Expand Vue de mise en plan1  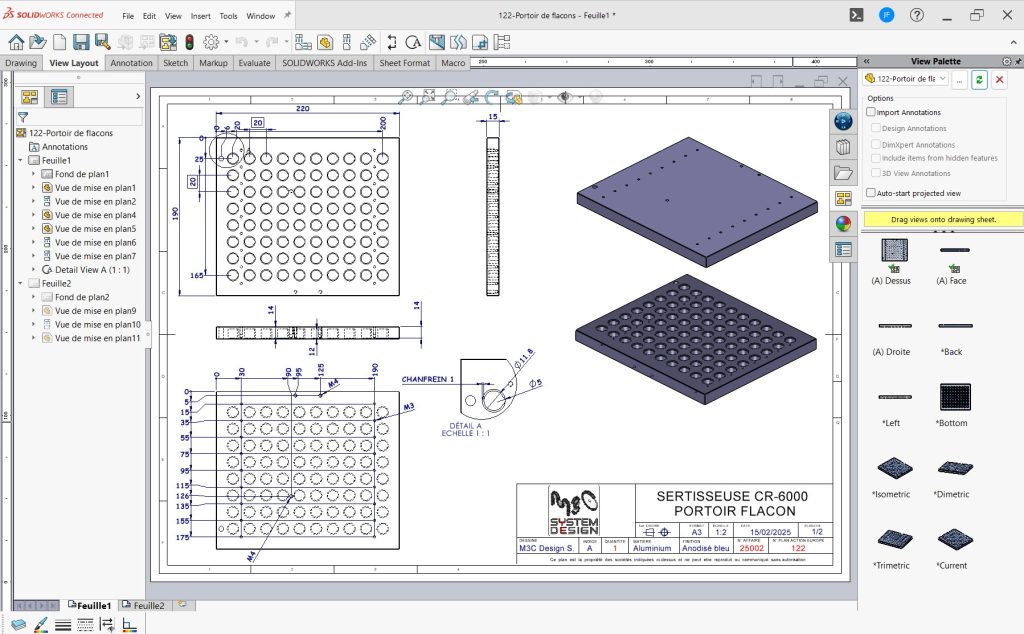[x=33, y=188]
